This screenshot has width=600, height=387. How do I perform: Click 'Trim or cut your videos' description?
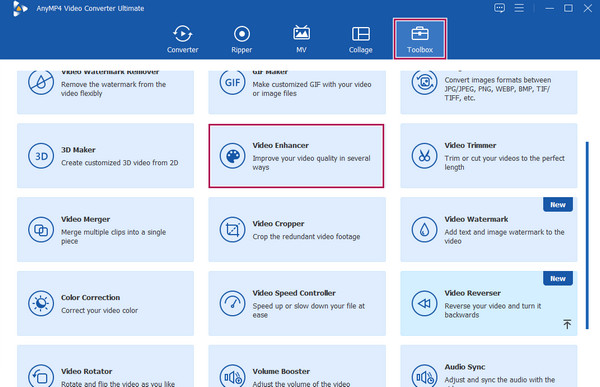[x=504, y=163]
